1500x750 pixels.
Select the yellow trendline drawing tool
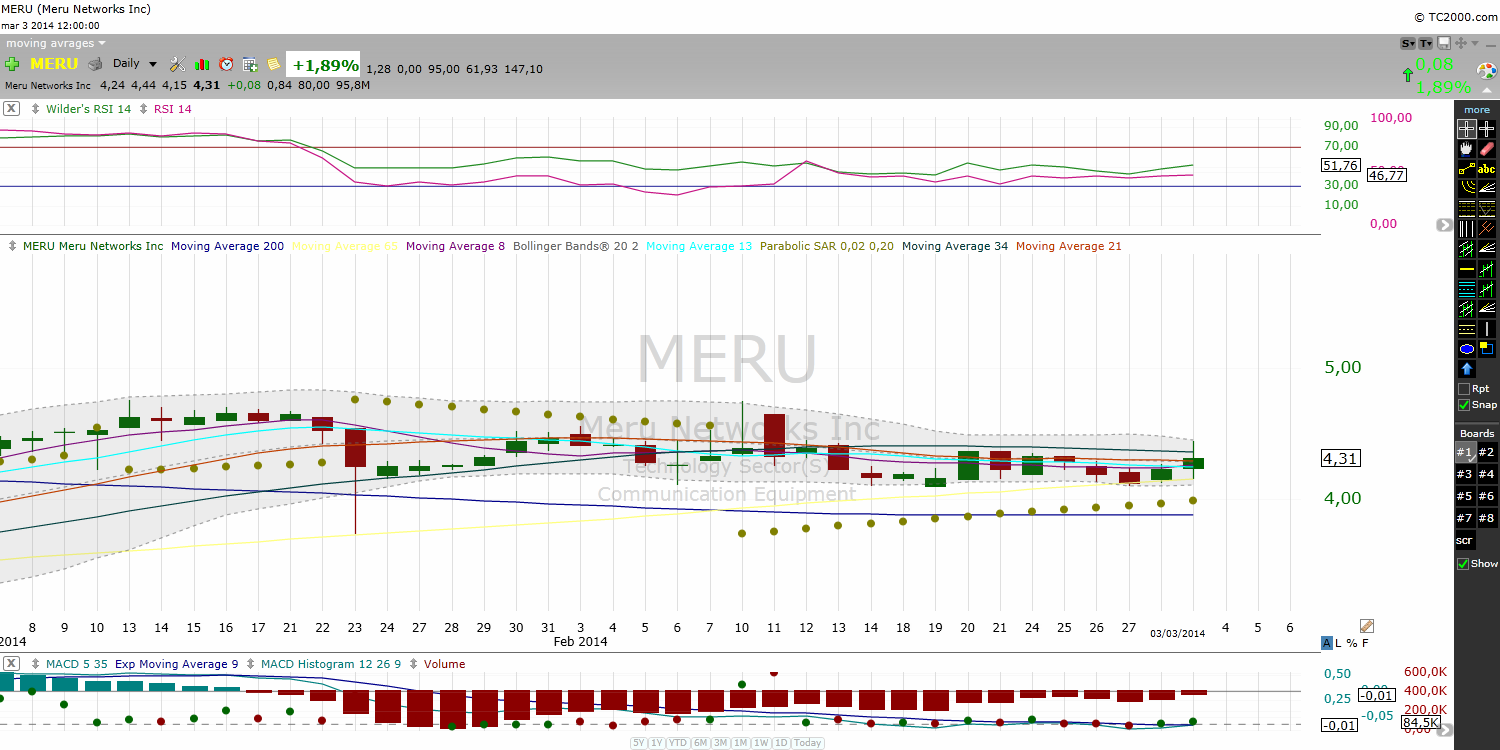click(1467, 168)
